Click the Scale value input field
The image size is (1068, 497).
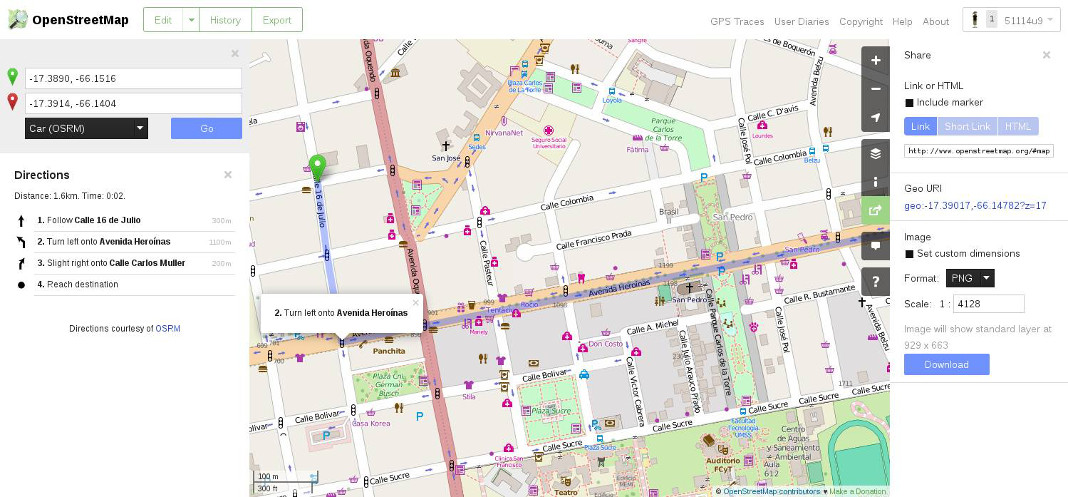[988, 304]
